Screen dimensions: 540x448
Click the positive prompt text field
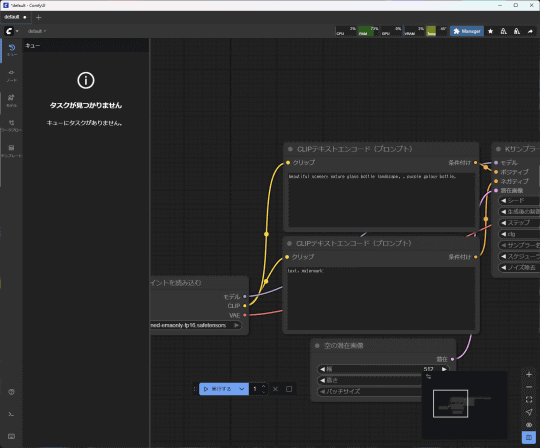coord(381,200)
